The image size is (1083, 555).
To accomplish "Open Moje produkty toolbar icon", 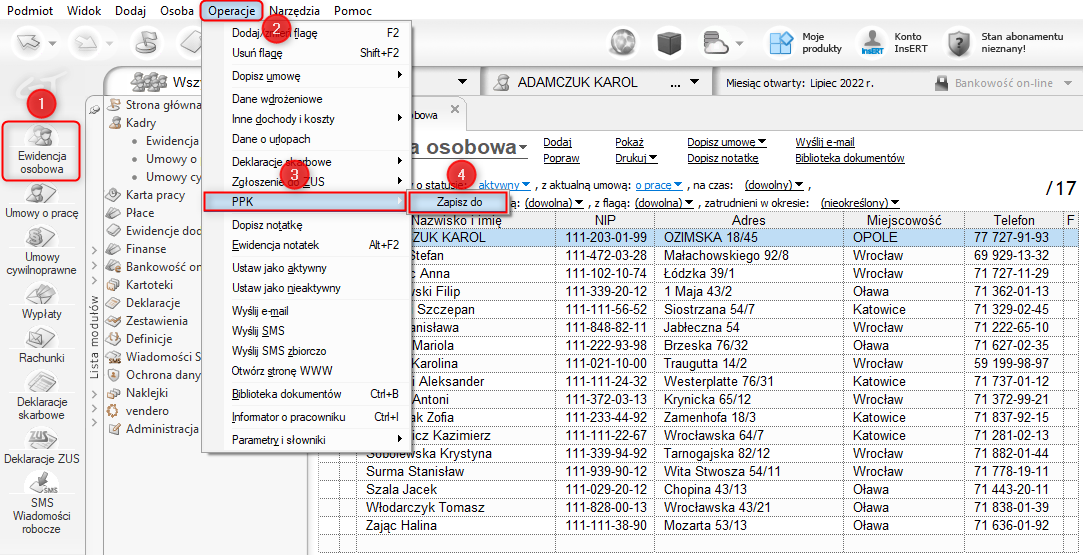I will (780, 42).
